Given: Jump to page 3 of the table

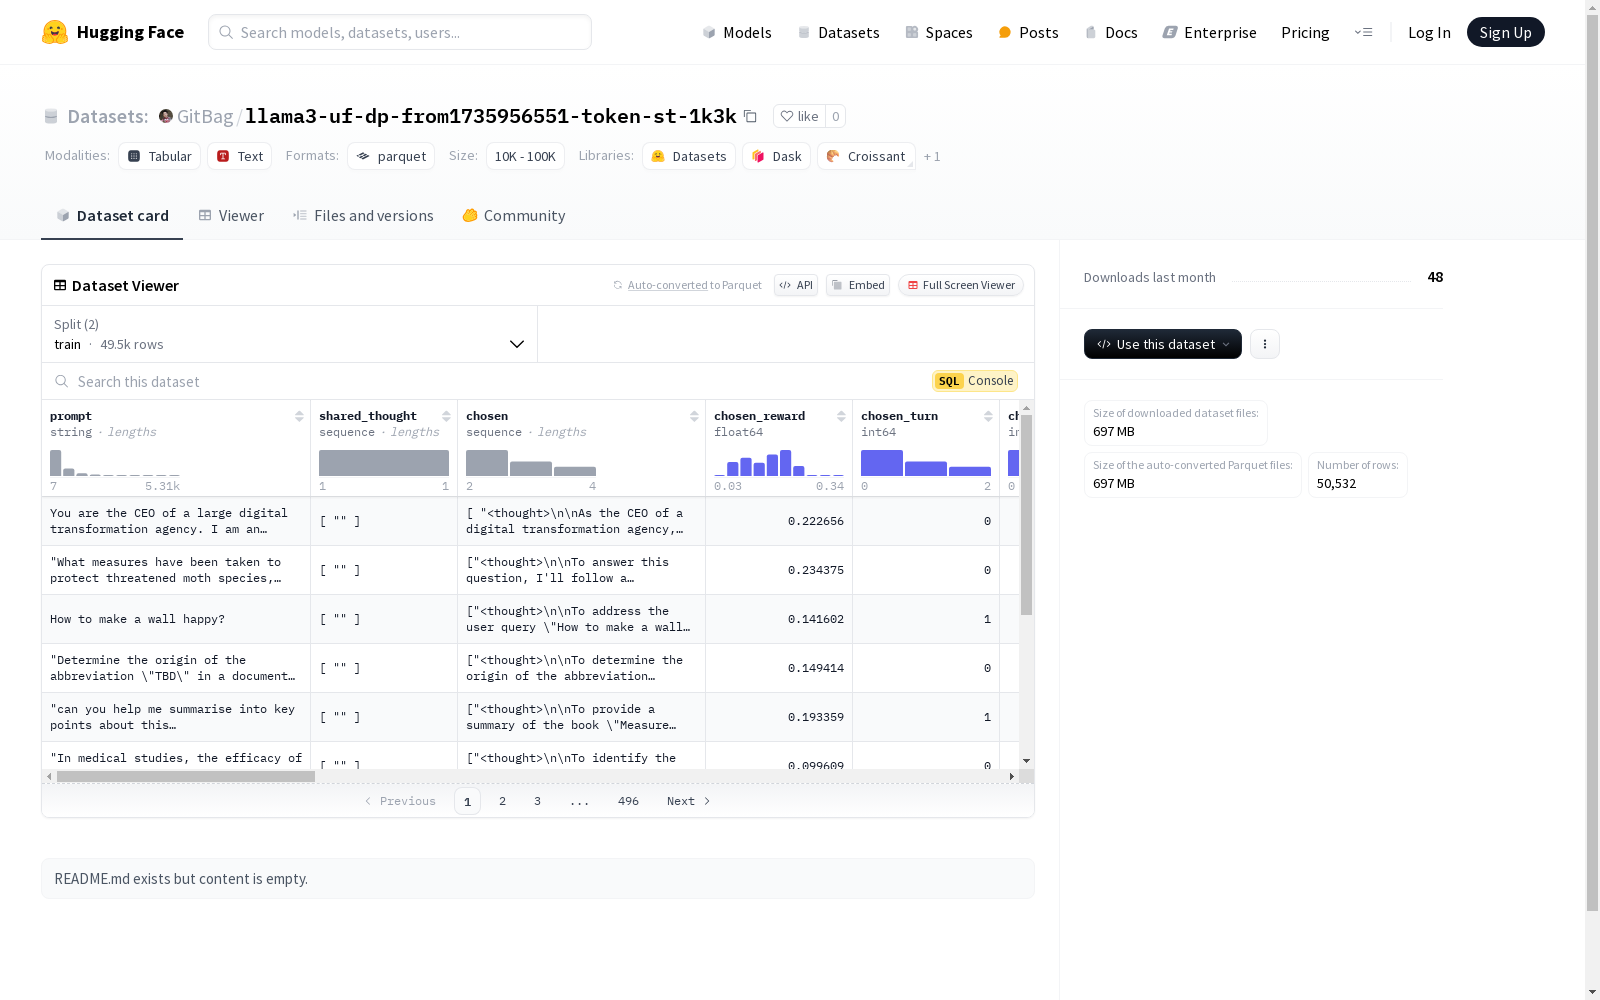Looking at the screenshot, I should click(537, 801).
